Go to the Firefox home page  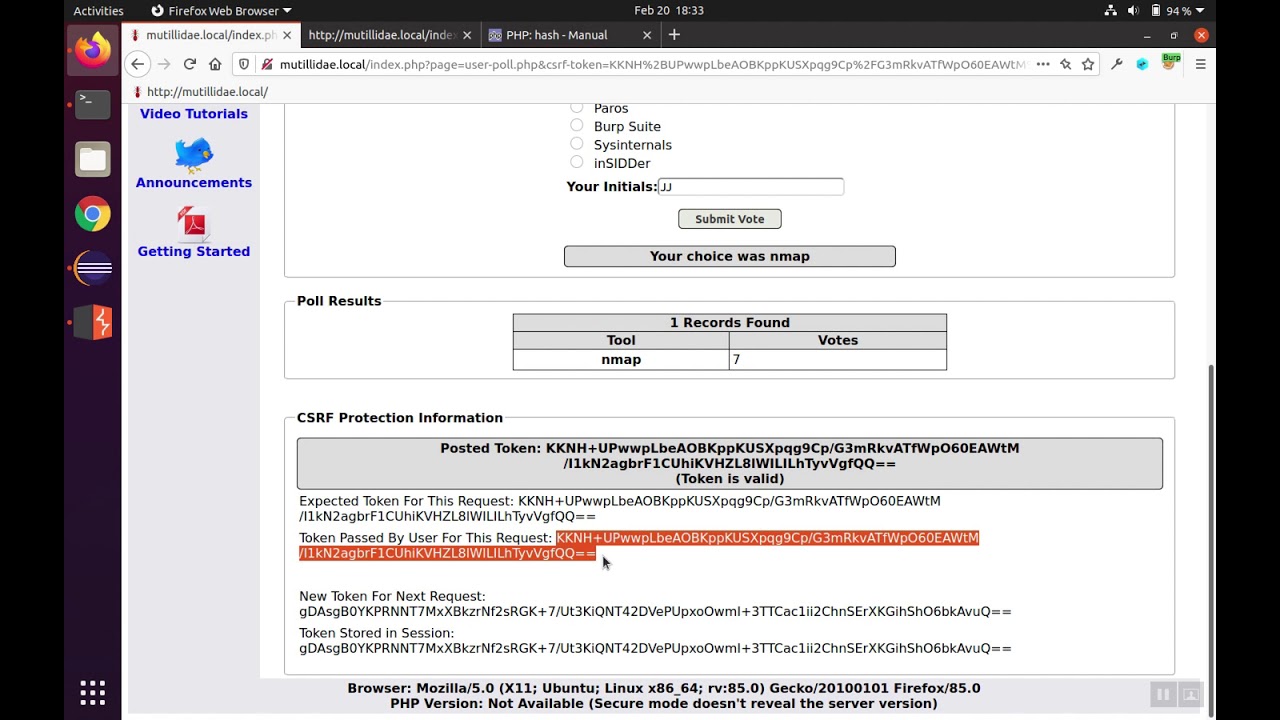pyautogui.click(x=215, y=64)
